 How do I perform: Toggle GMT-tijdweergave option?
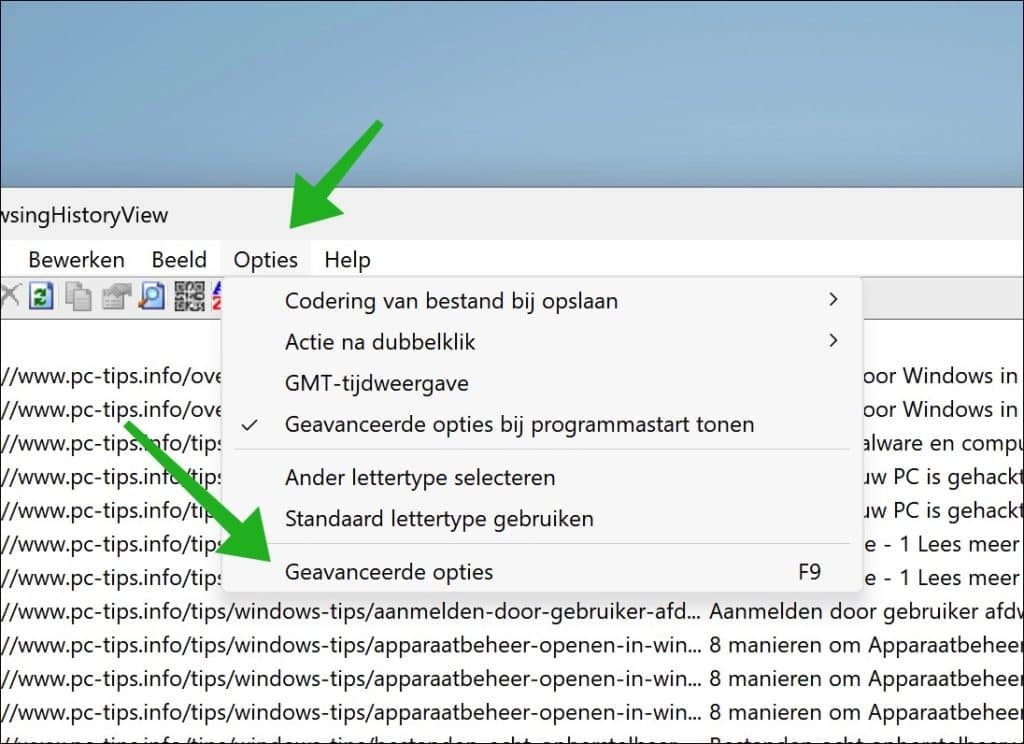point(542,383)
